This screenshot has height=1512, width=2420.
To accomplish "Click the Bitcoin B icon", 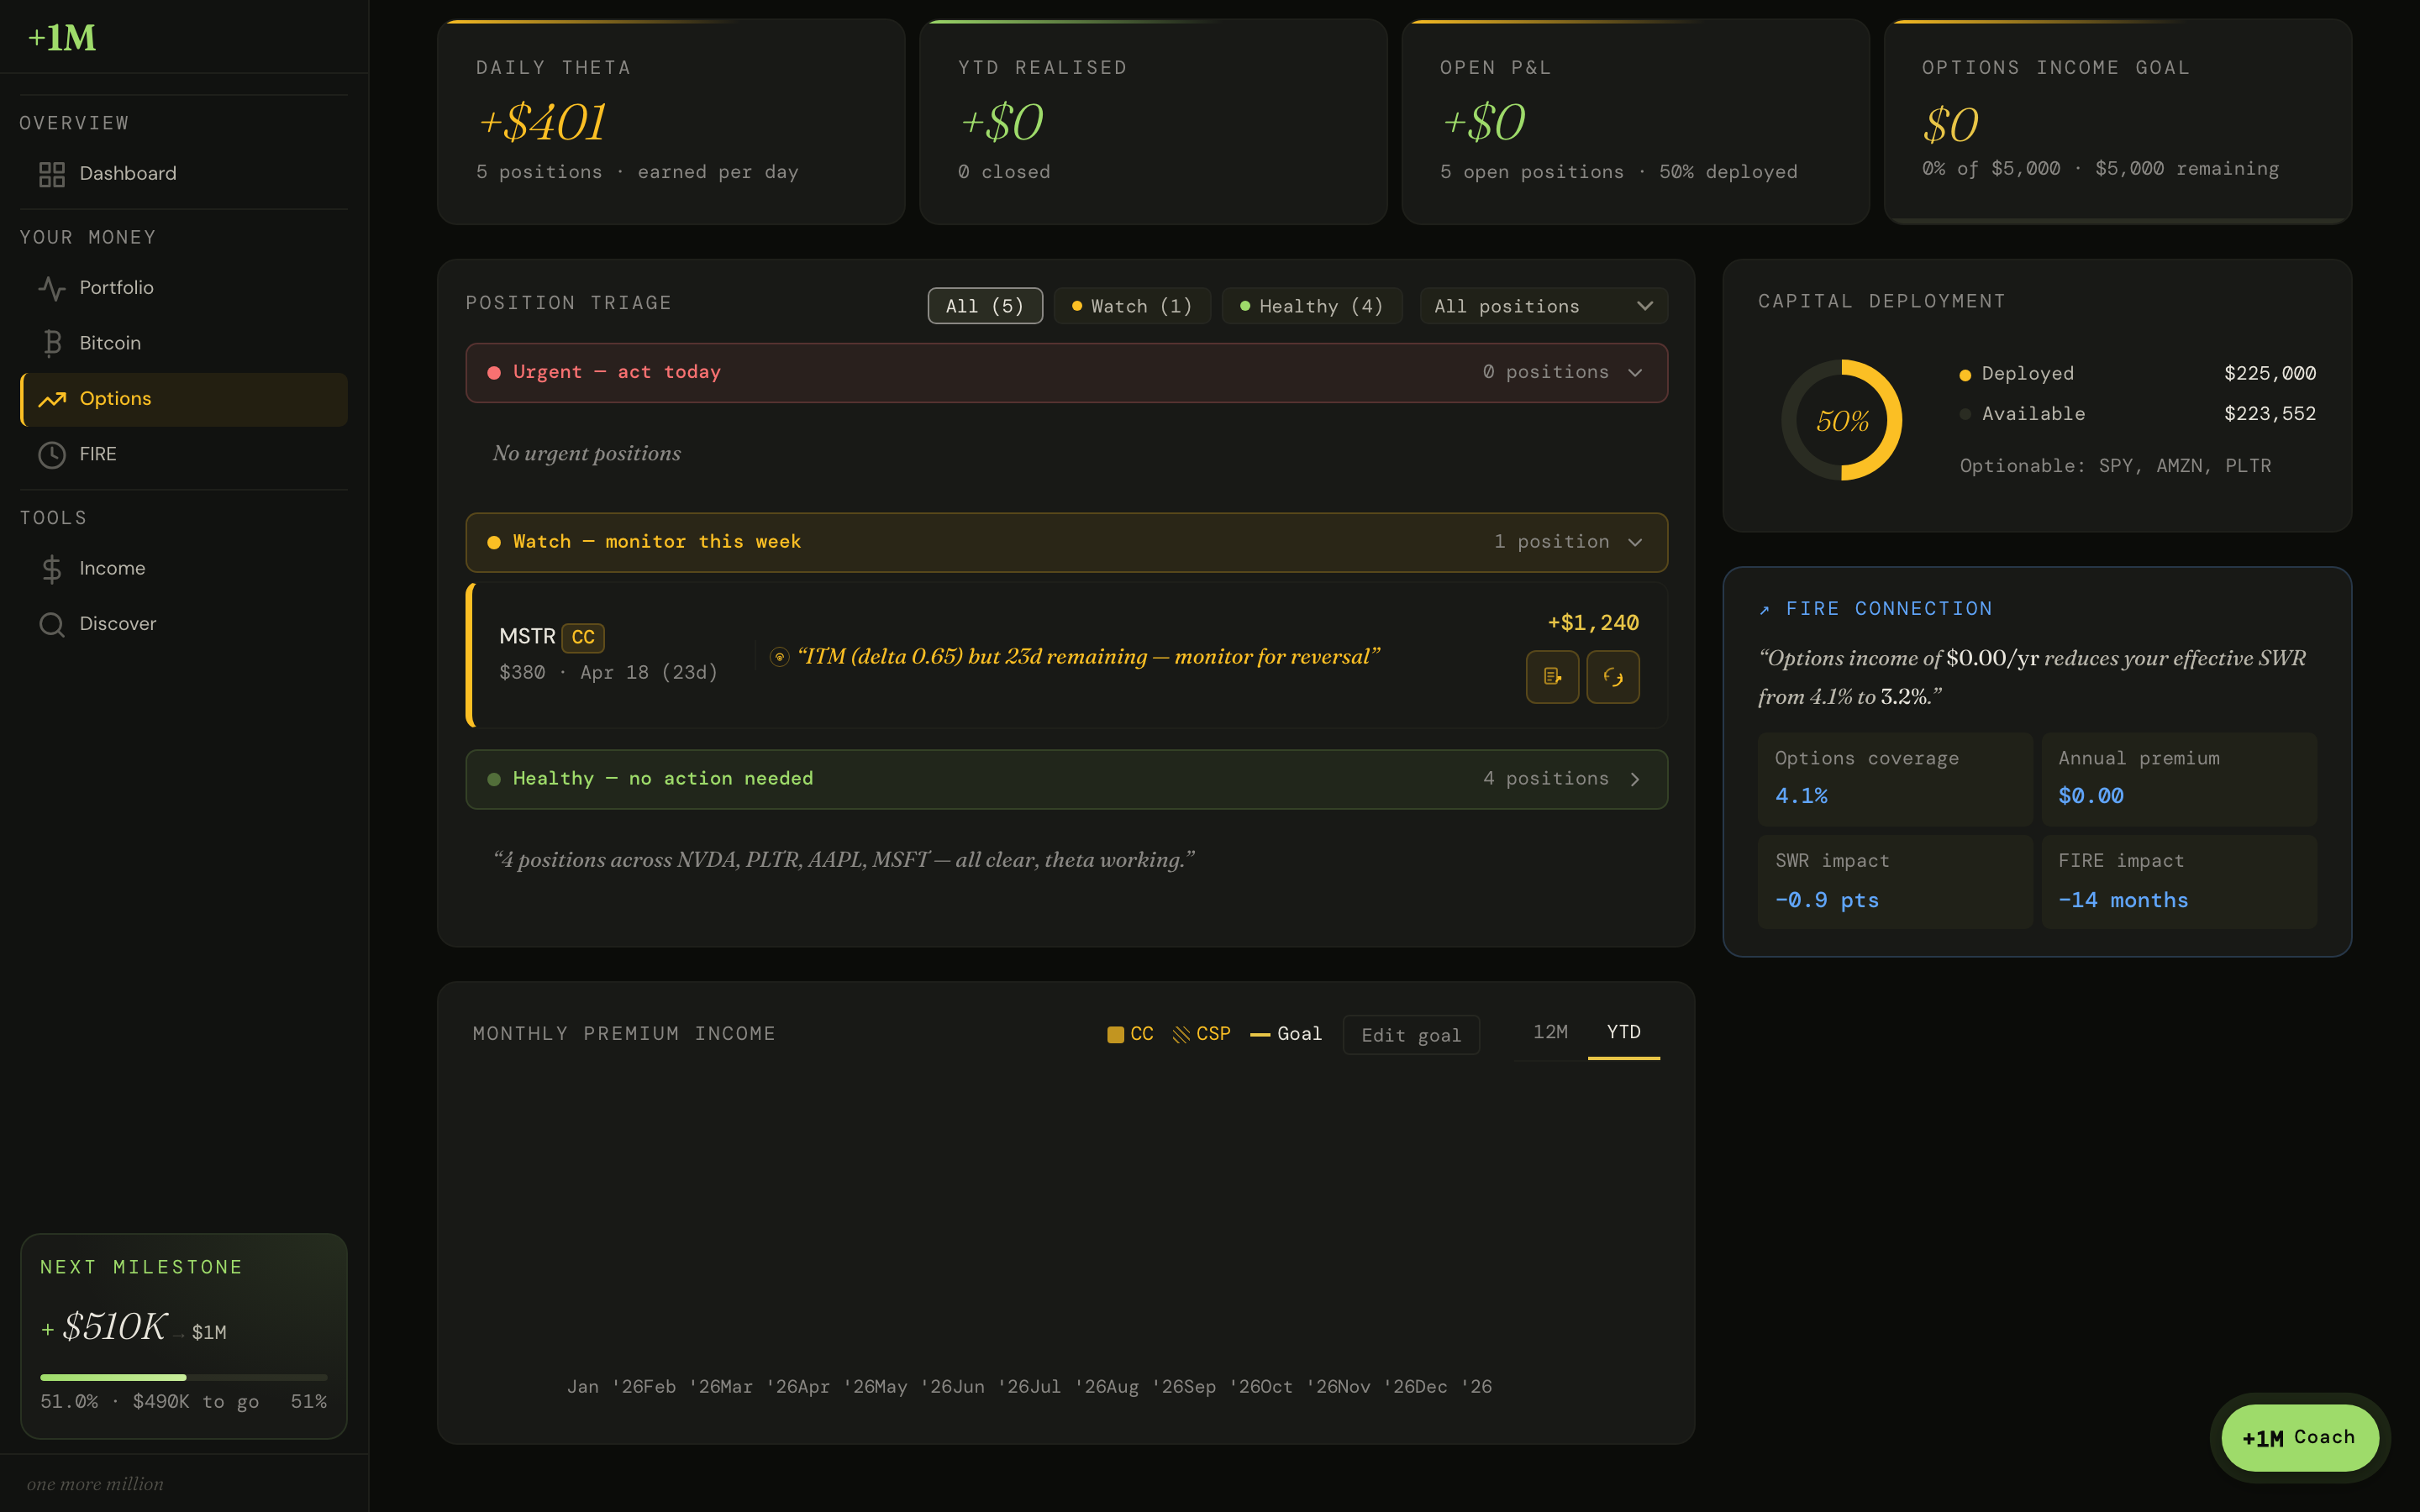I will pos(52,343).
